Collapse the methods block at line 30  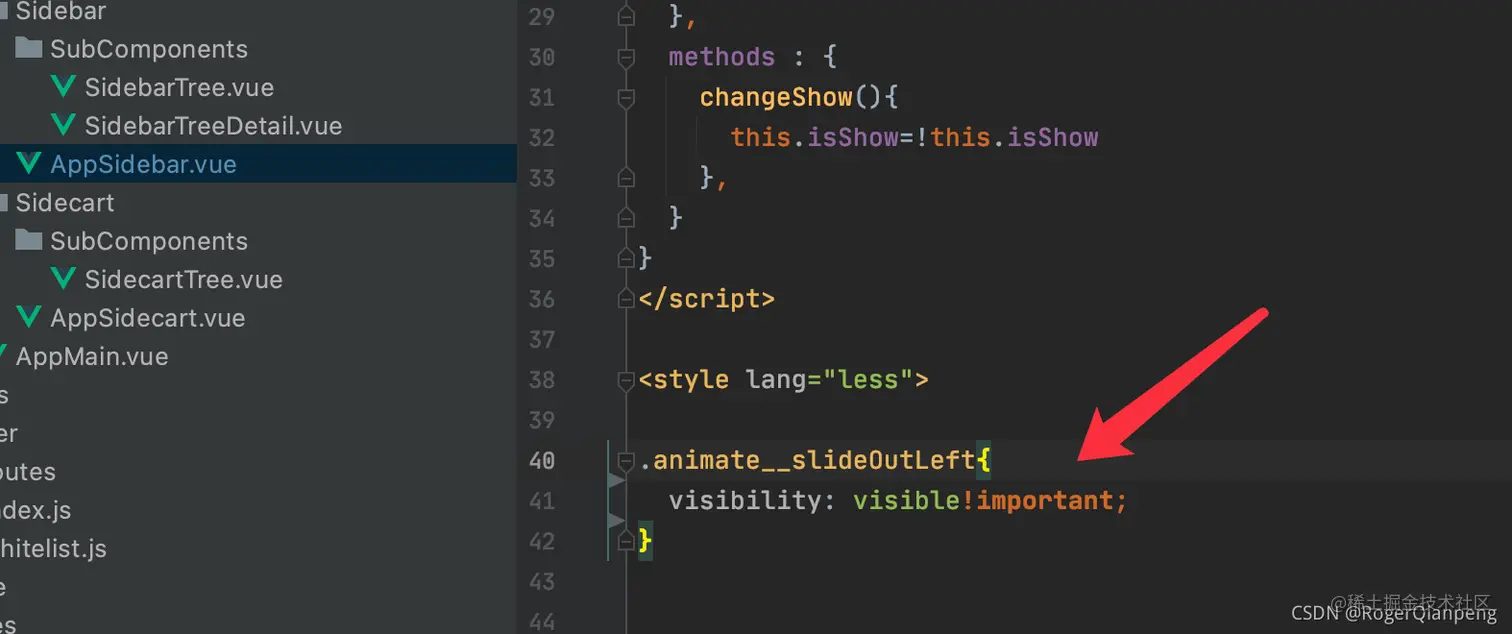626,58
